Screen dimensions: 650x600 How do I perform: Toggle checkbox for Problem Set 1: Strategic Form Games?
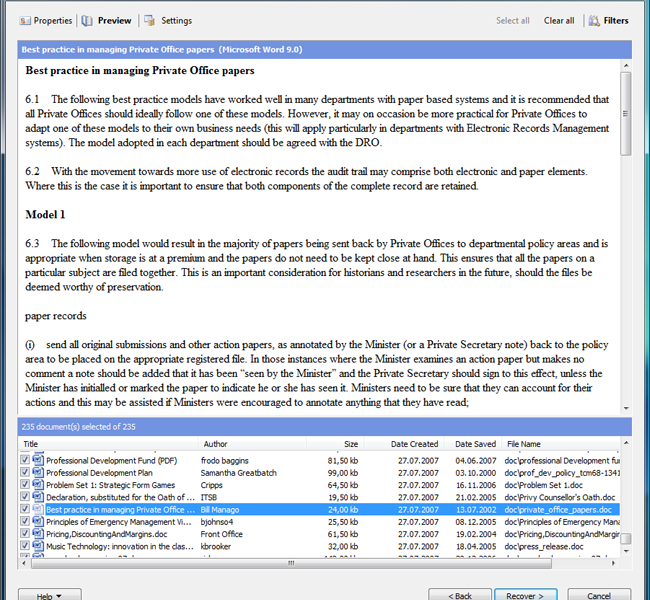25,484
